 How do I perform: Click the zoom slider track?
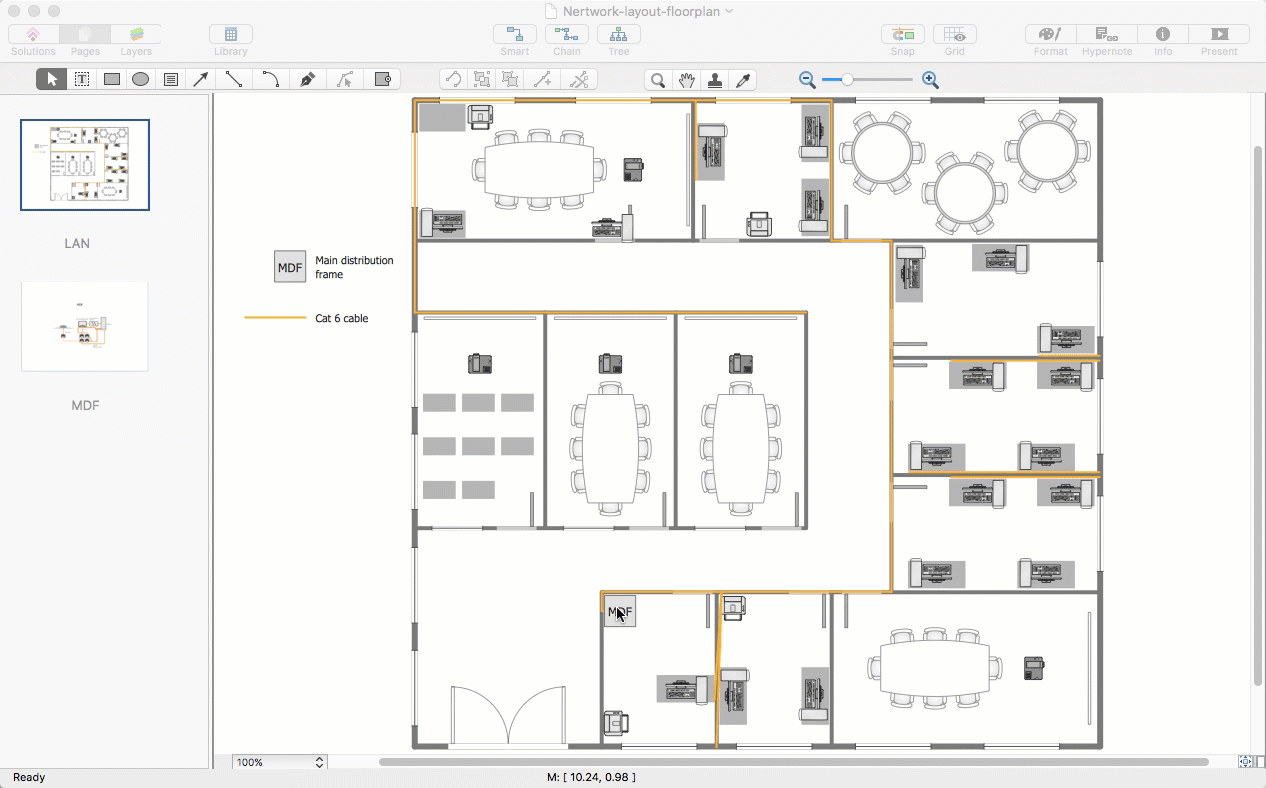click(880, 80)
